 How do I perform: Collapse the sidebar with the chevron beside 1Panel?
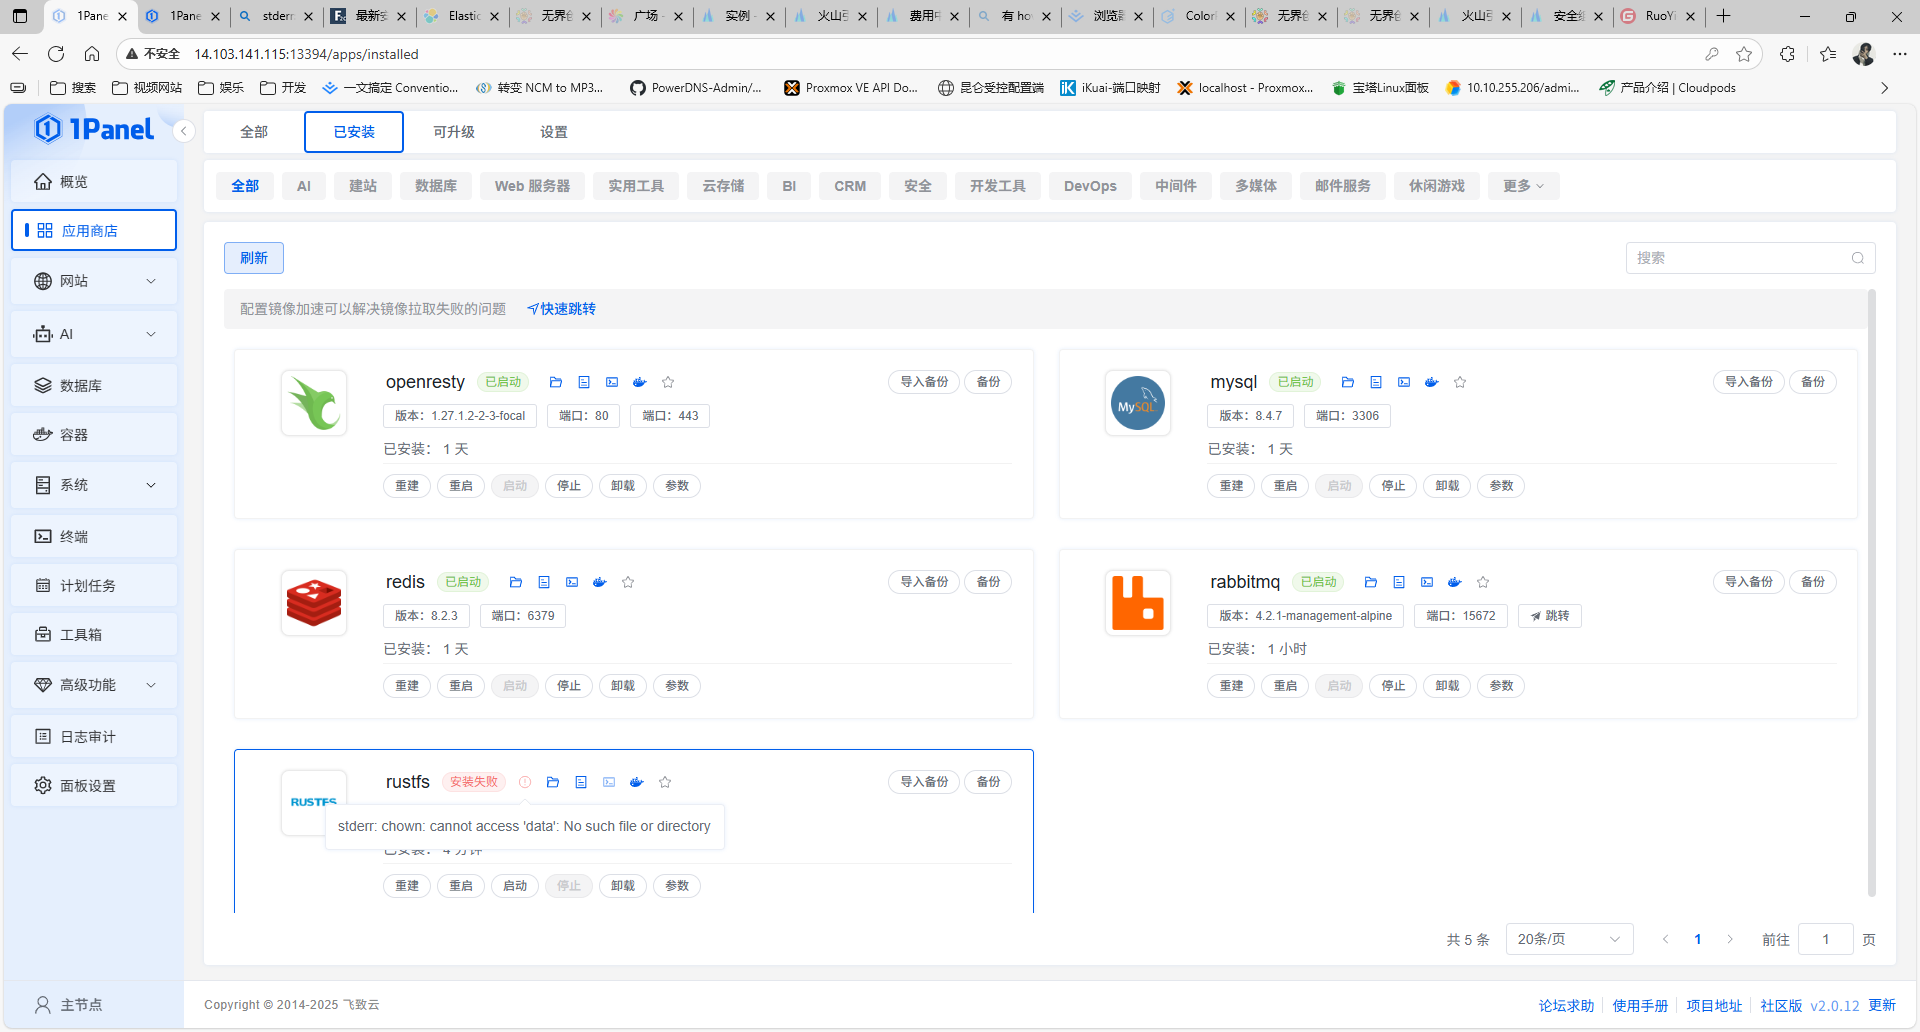(x=184, y=131)
